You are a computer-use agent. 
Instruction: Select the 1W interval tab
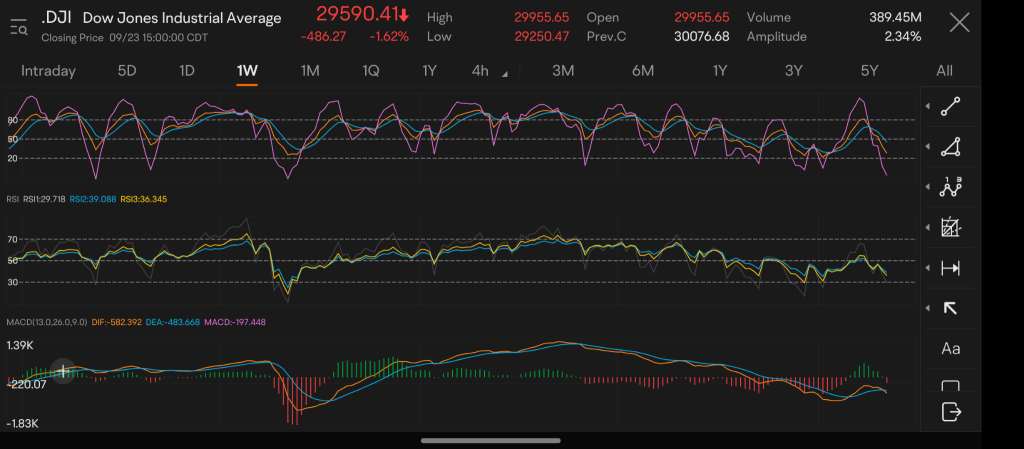[248, 71]
